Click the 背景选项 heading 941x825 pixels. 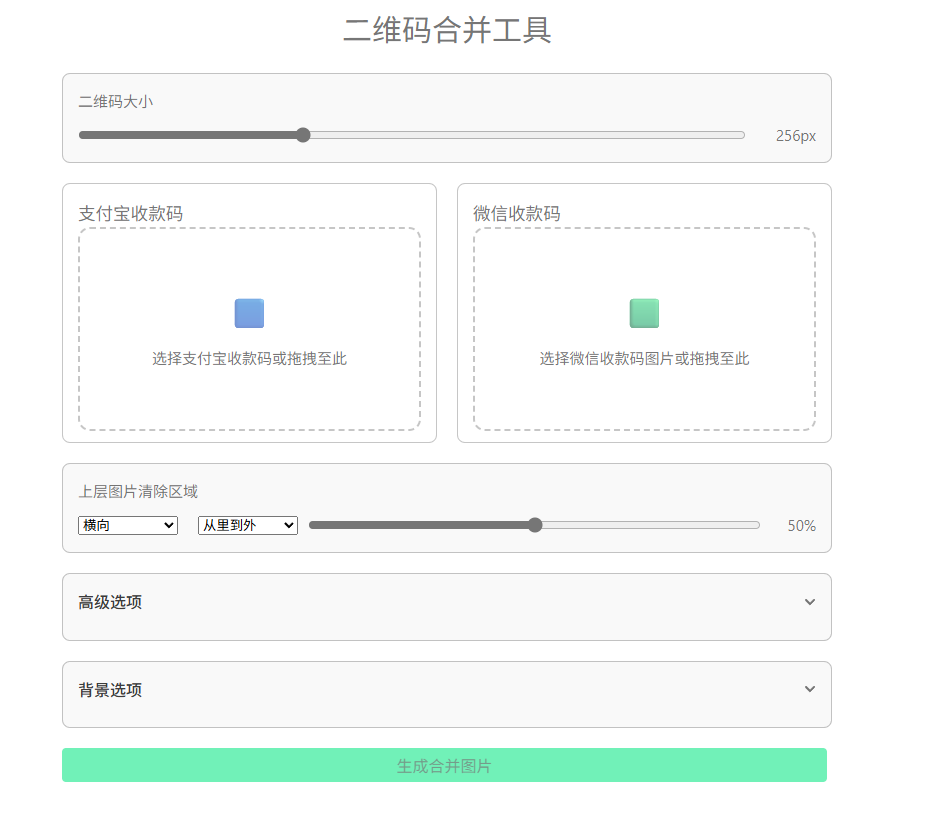110,690
